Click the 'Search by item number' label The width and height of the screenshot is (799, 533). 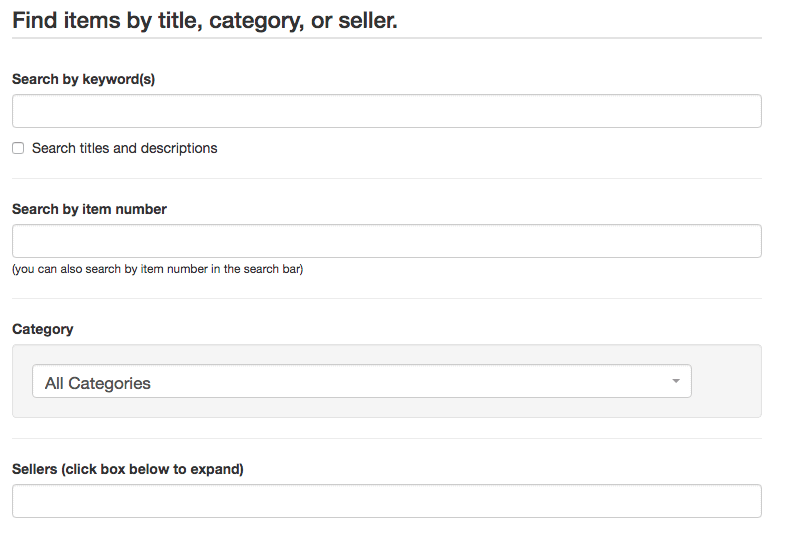click(x=89, y=209)
